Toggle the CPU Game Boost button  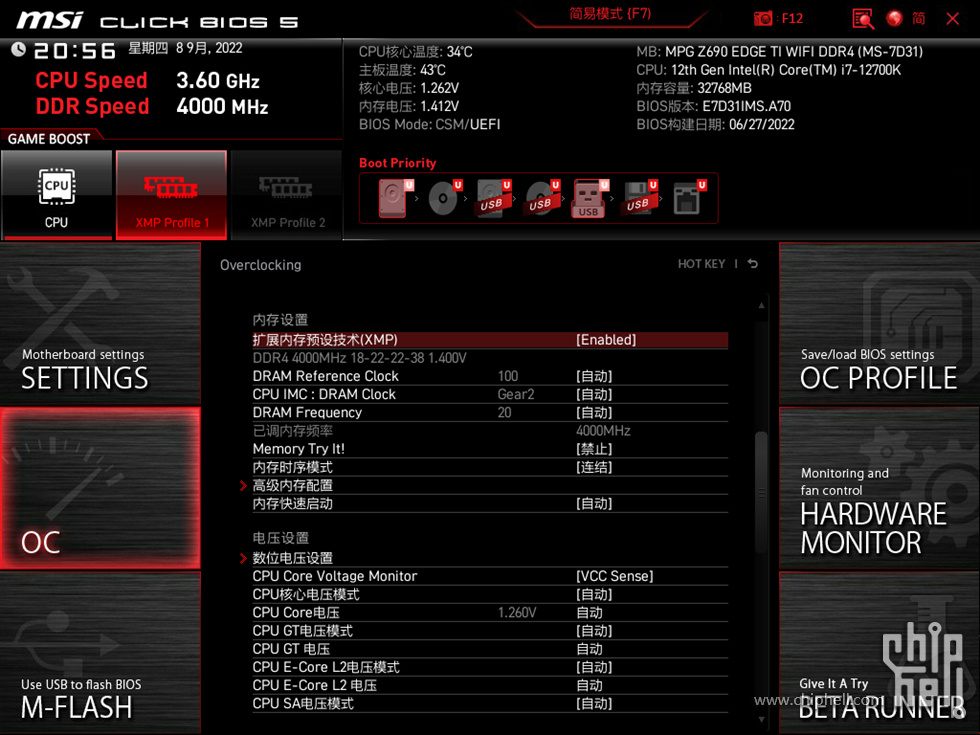56,194
